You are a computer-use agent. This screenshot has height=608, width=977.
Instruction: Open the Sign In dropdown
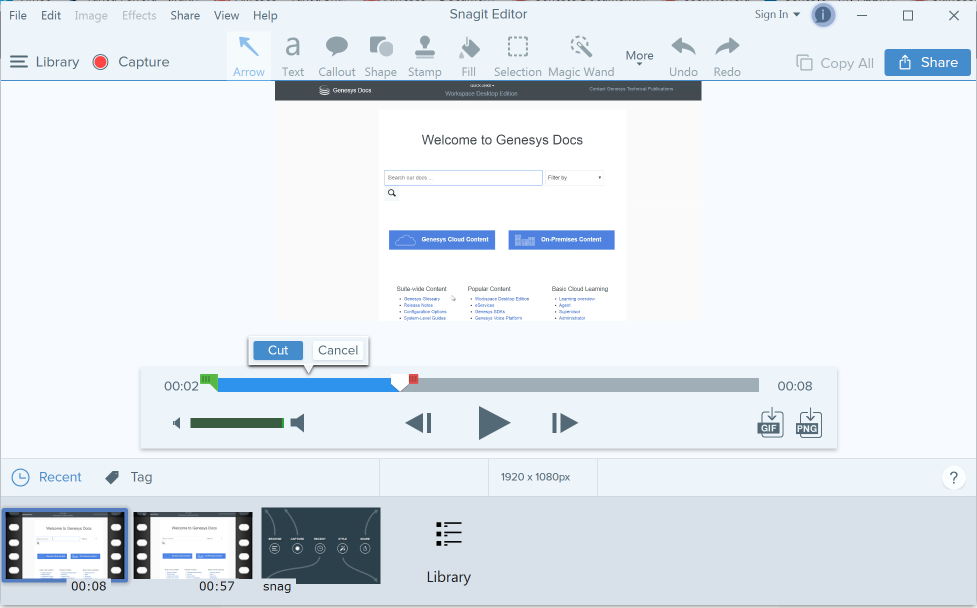[x=777, y=15]
